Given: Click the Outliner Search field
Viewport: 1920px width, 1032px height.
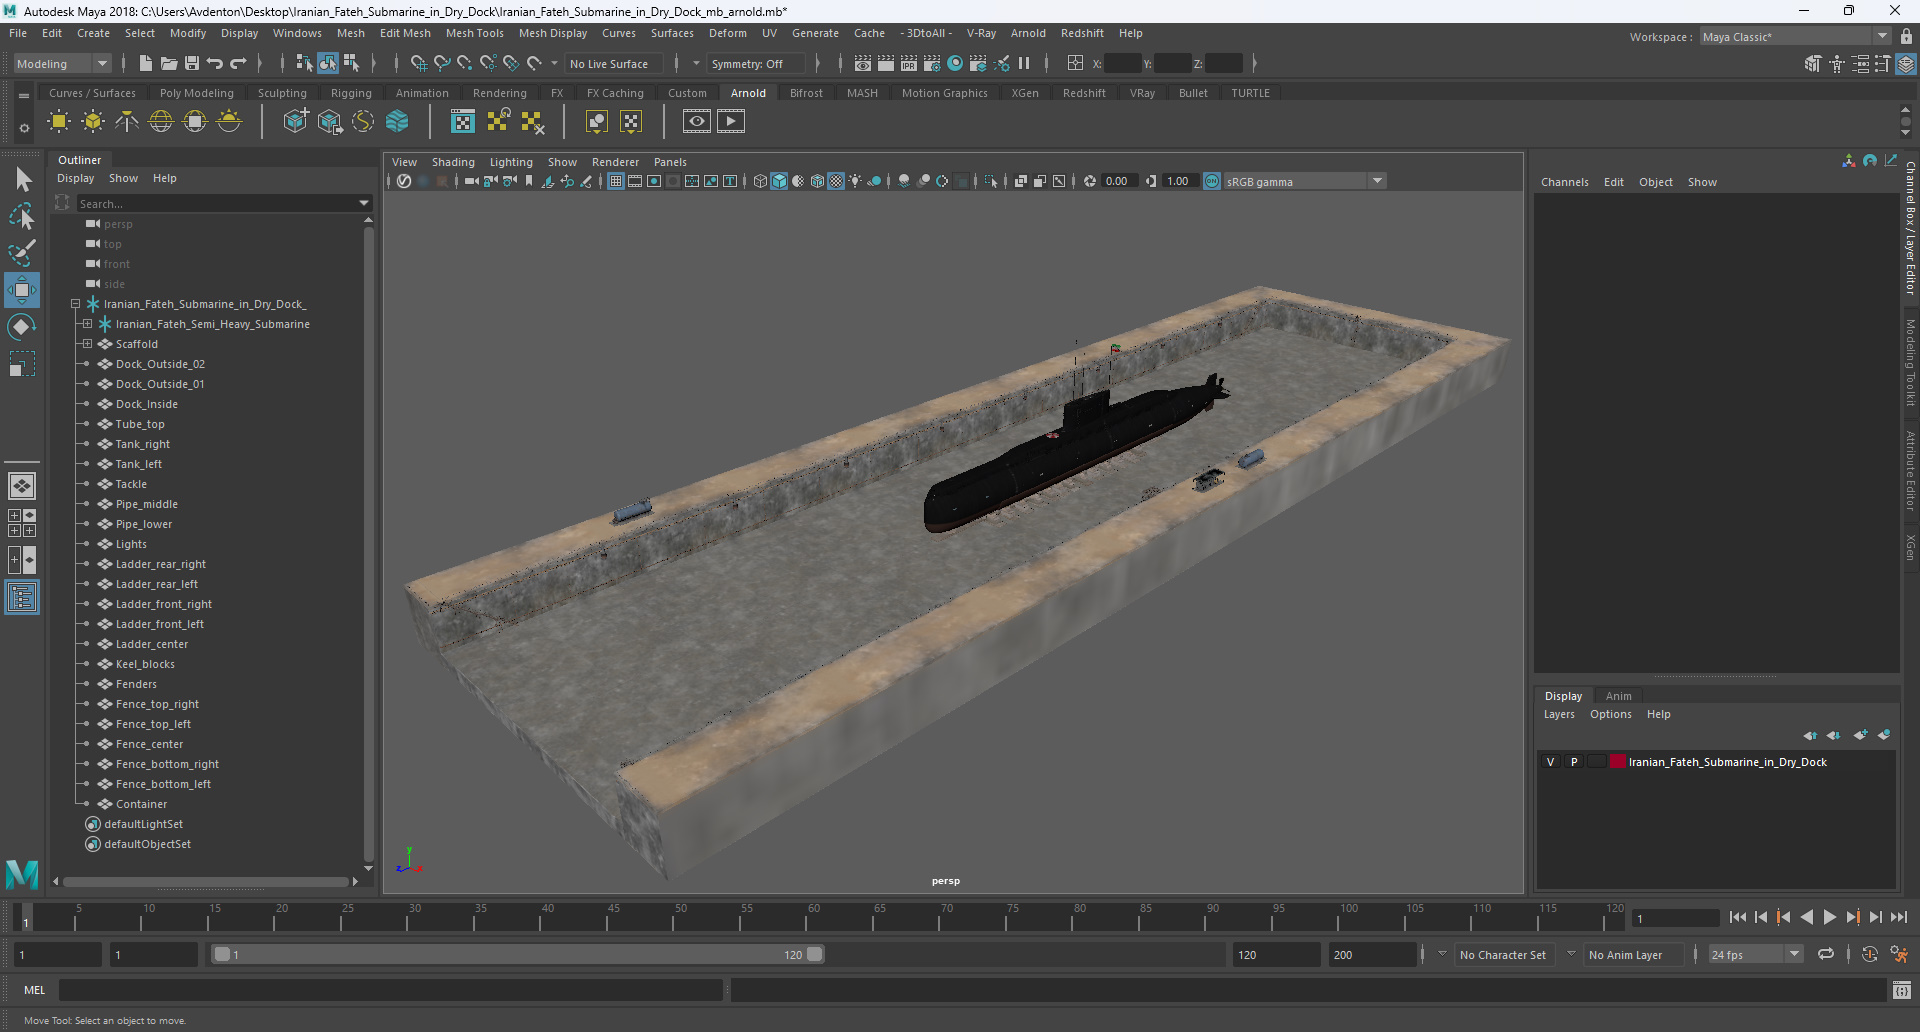Looking at the screenshot, I should [216, 203].
